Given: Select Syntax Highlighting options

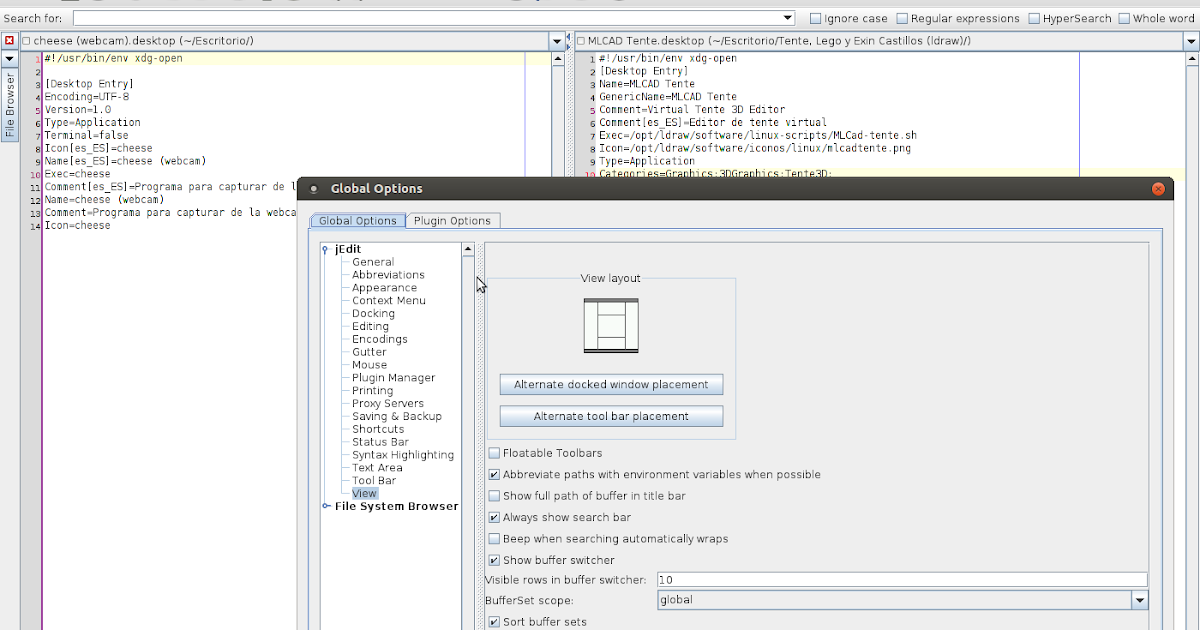Looking at the screenshot, I should click(403, 455).
